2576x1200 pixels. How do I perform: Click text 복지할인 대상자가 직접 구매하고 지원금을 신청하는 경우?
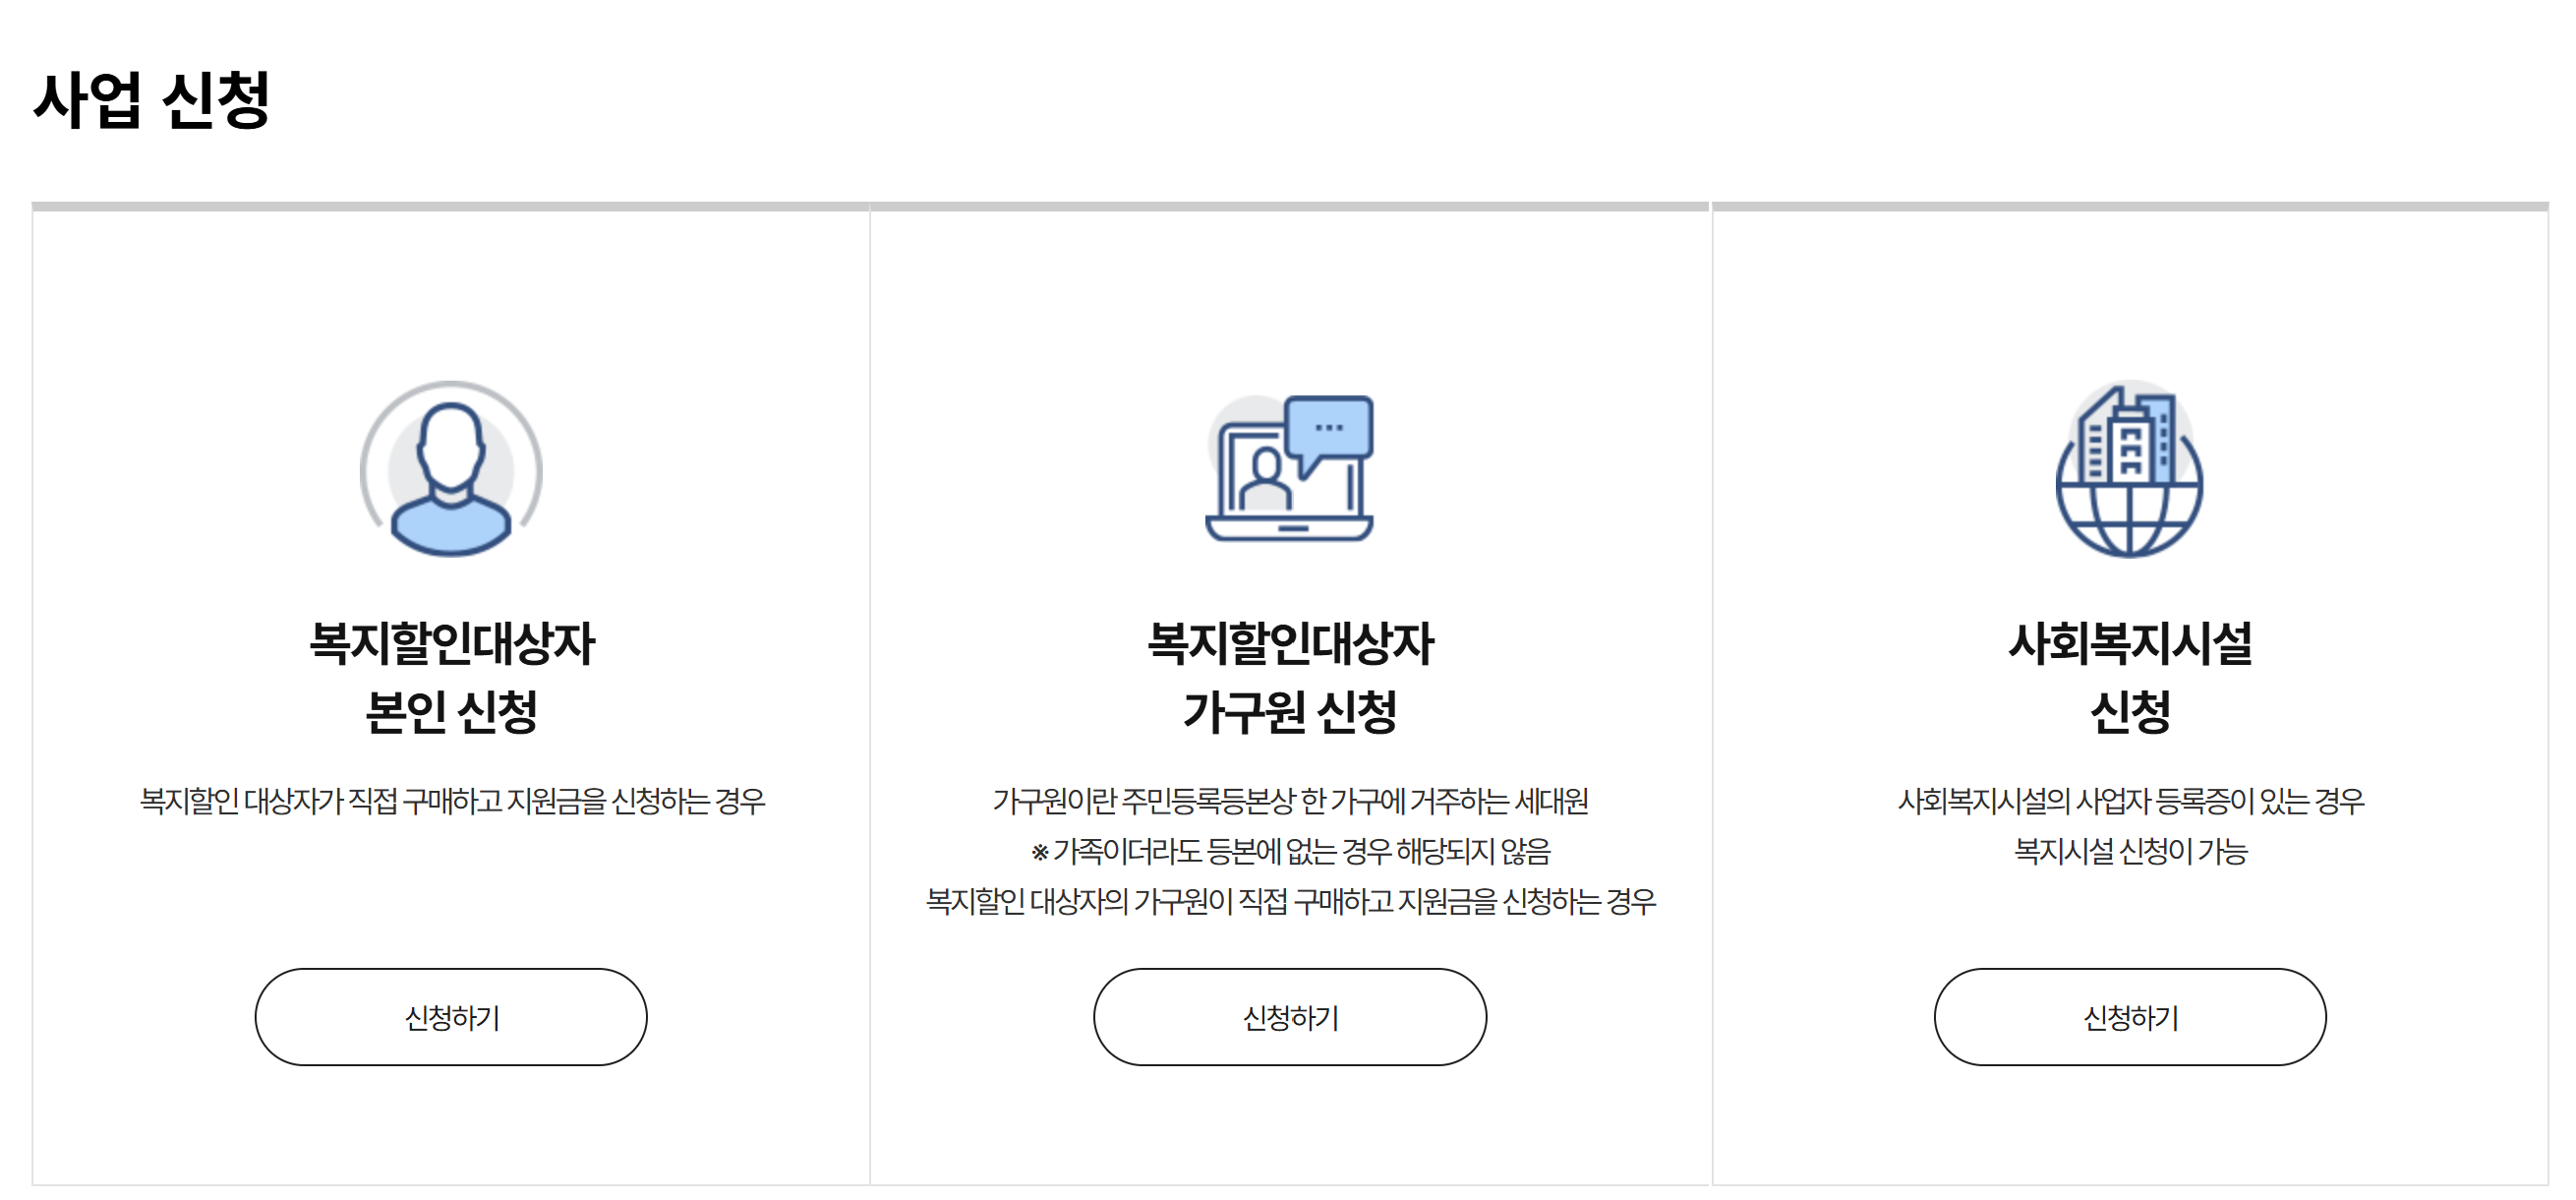click(x=452, y=801)
